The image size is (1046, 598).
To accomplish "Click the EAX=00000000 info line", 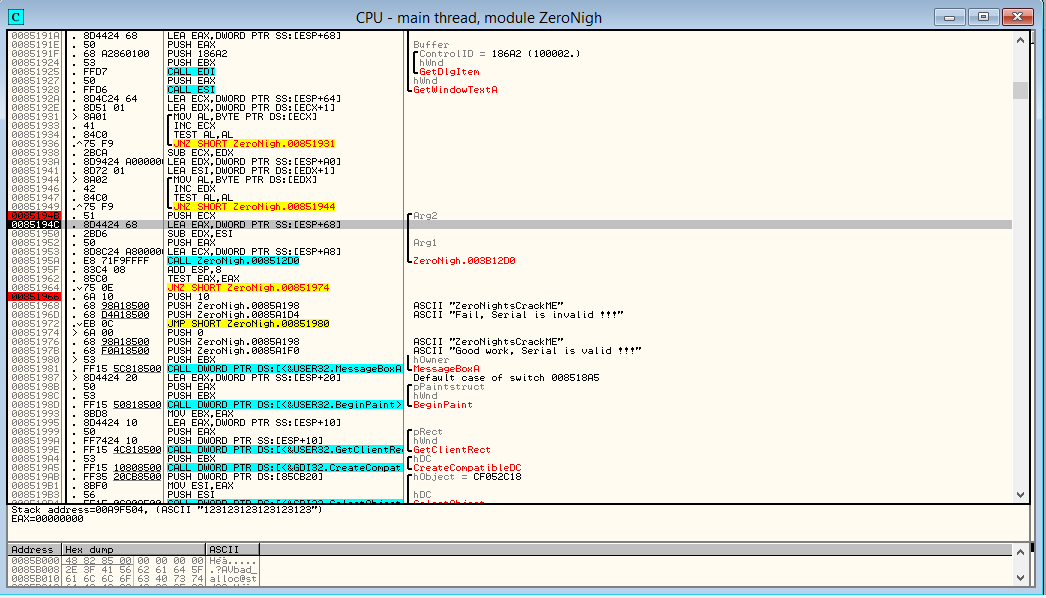I will tap(47, 519).
